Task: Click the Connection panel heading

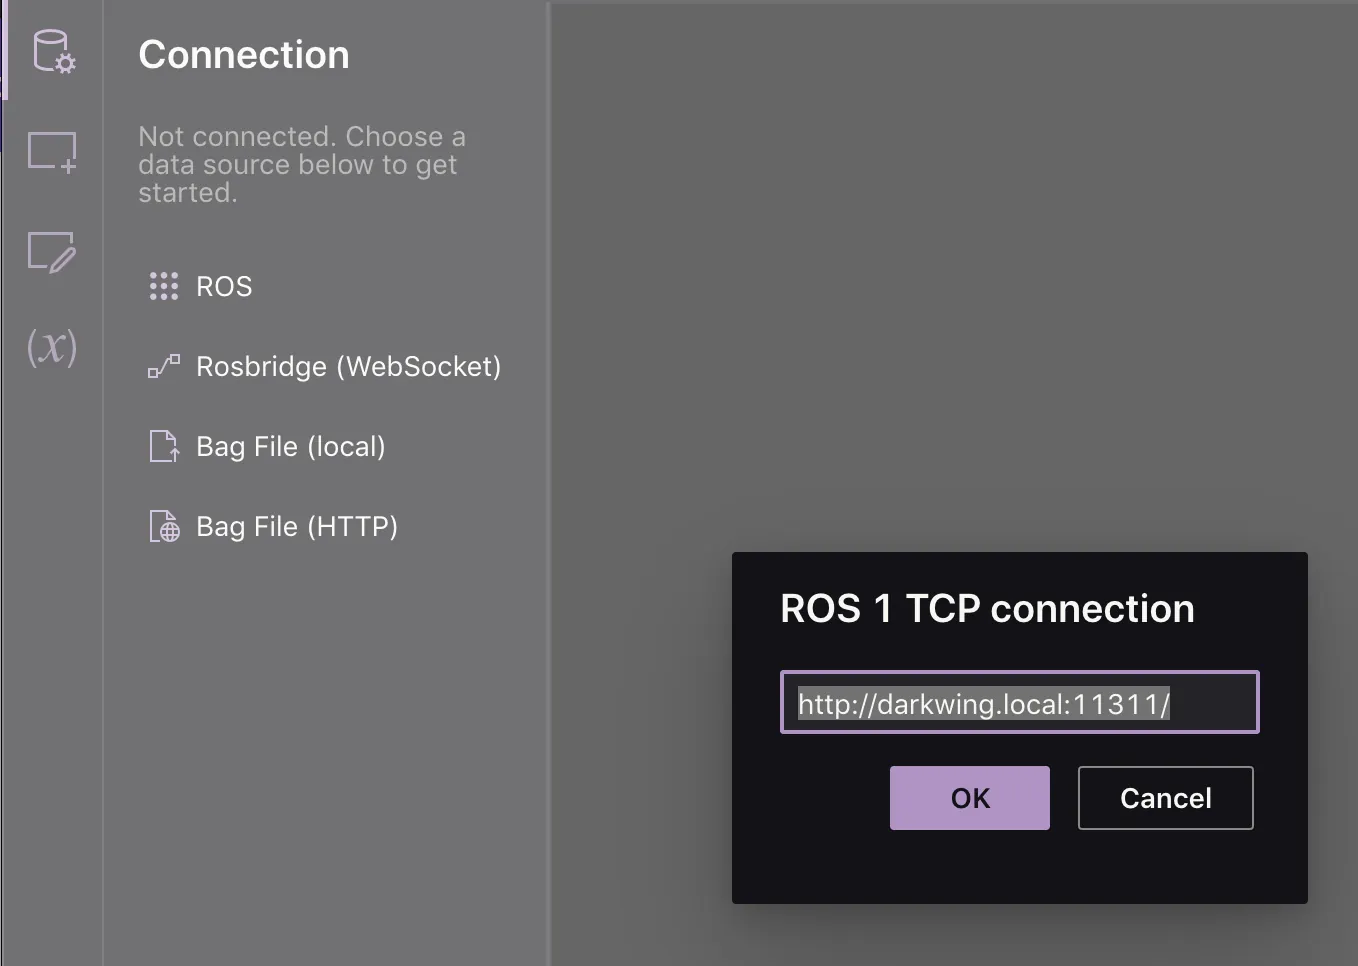Action: pos(243,55)
